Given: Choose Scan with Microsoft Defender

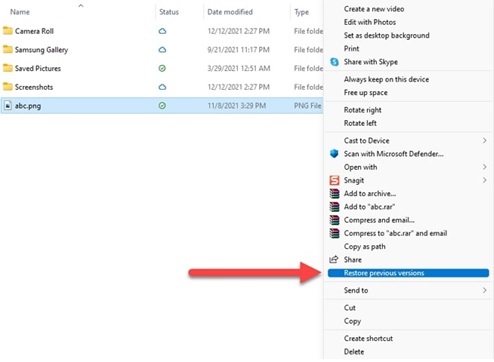Looking at the screenshot, I should click(394, 154).
